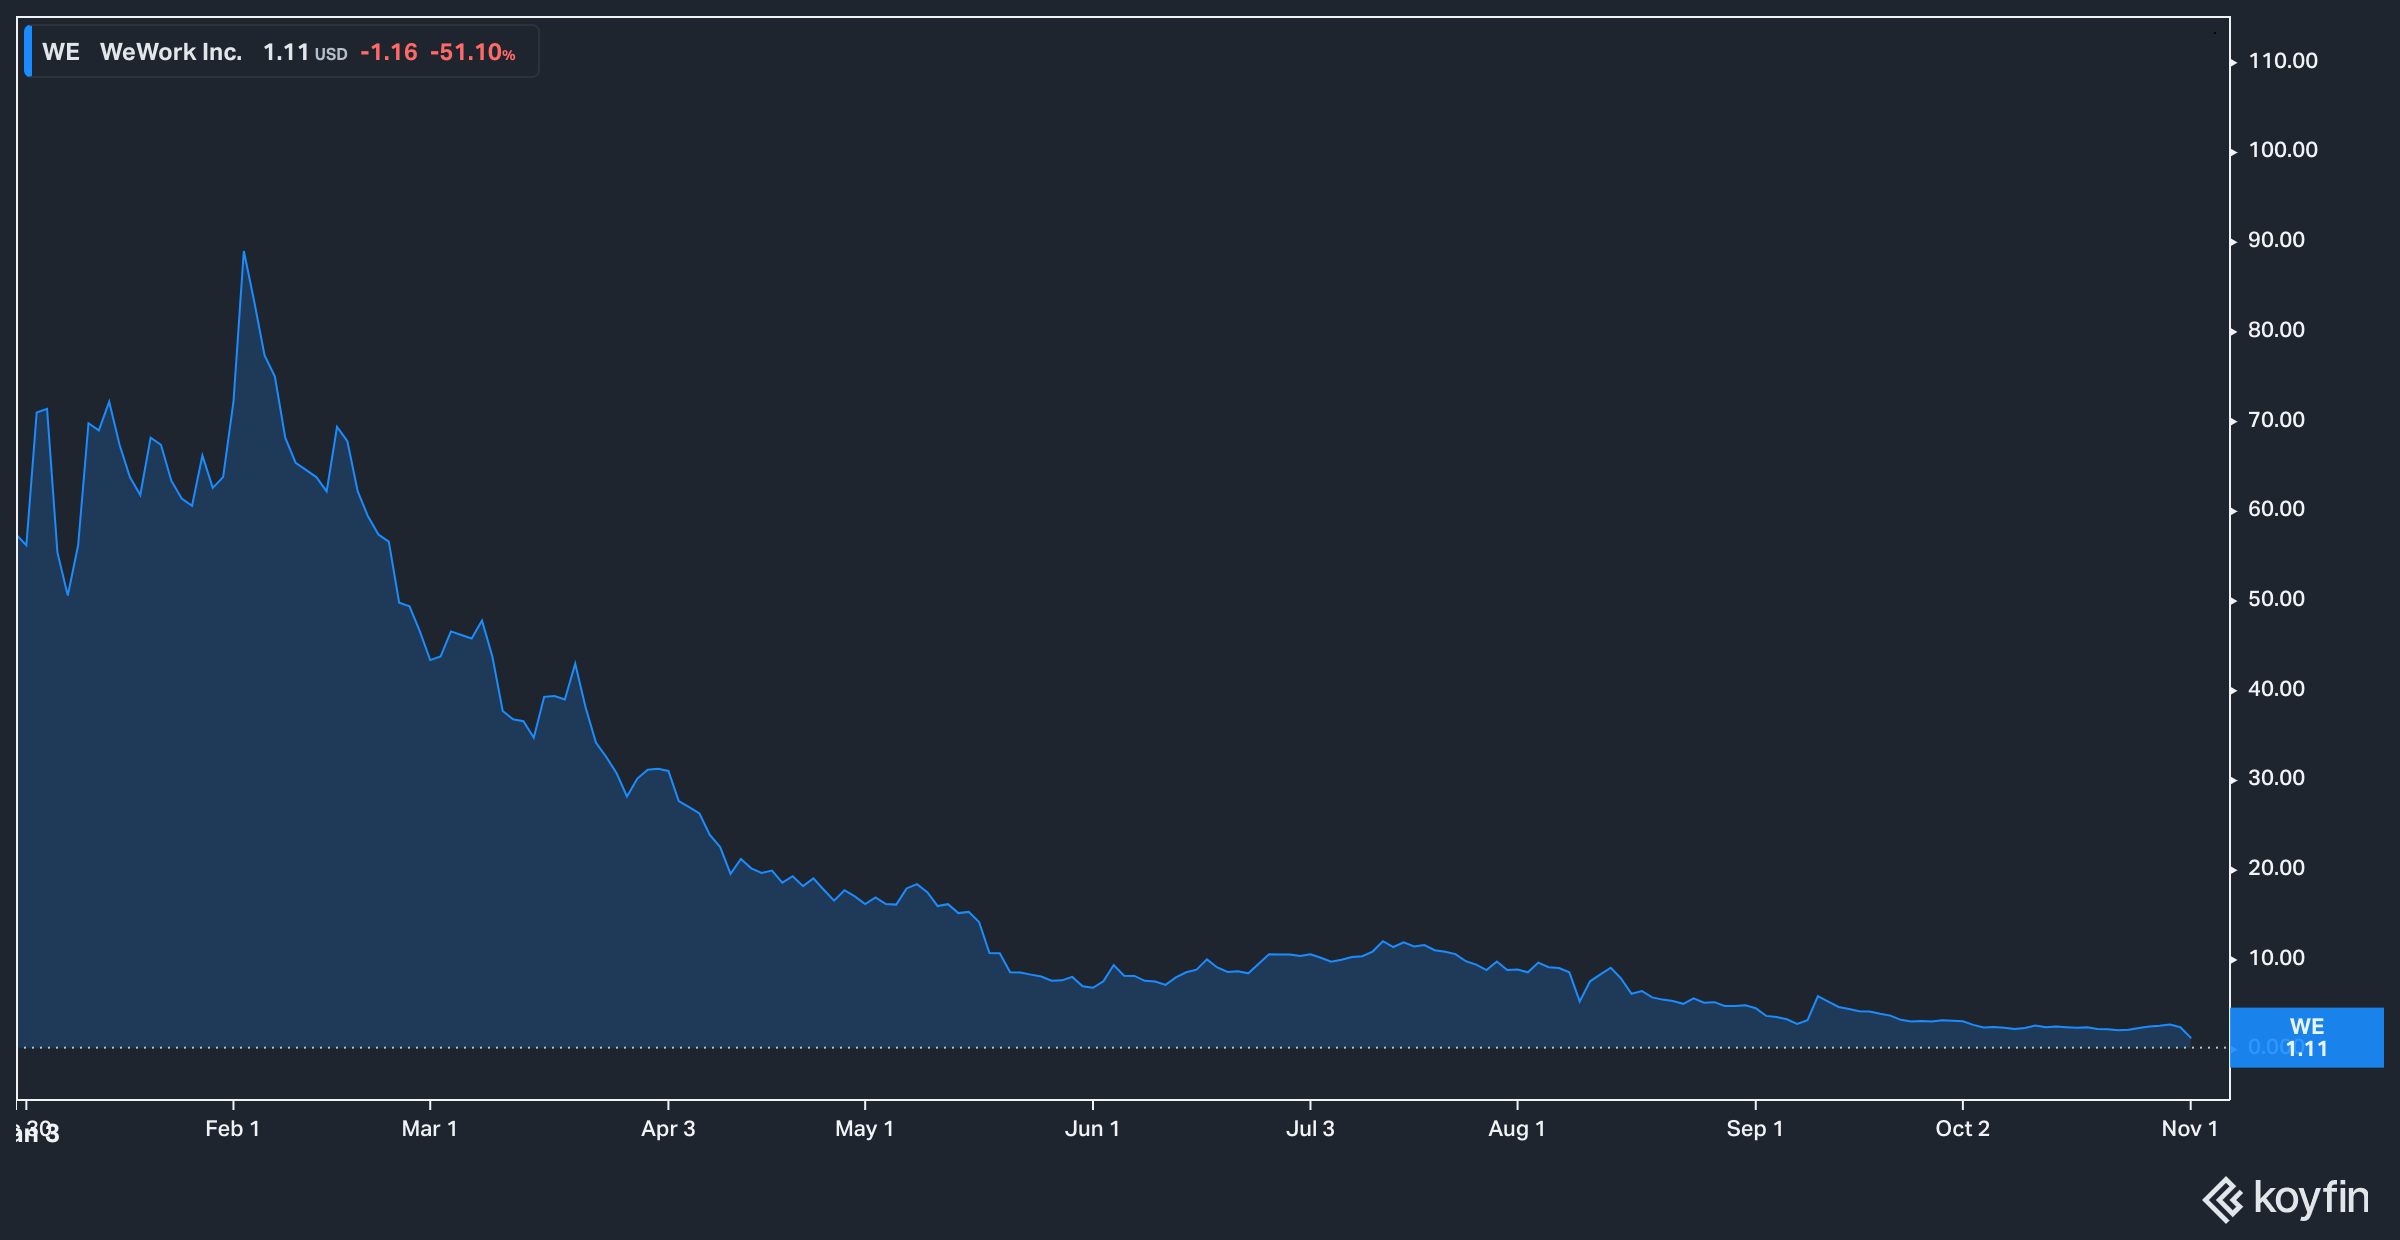Click the 90.00 y-axis label

click(x=2276, y=240)
